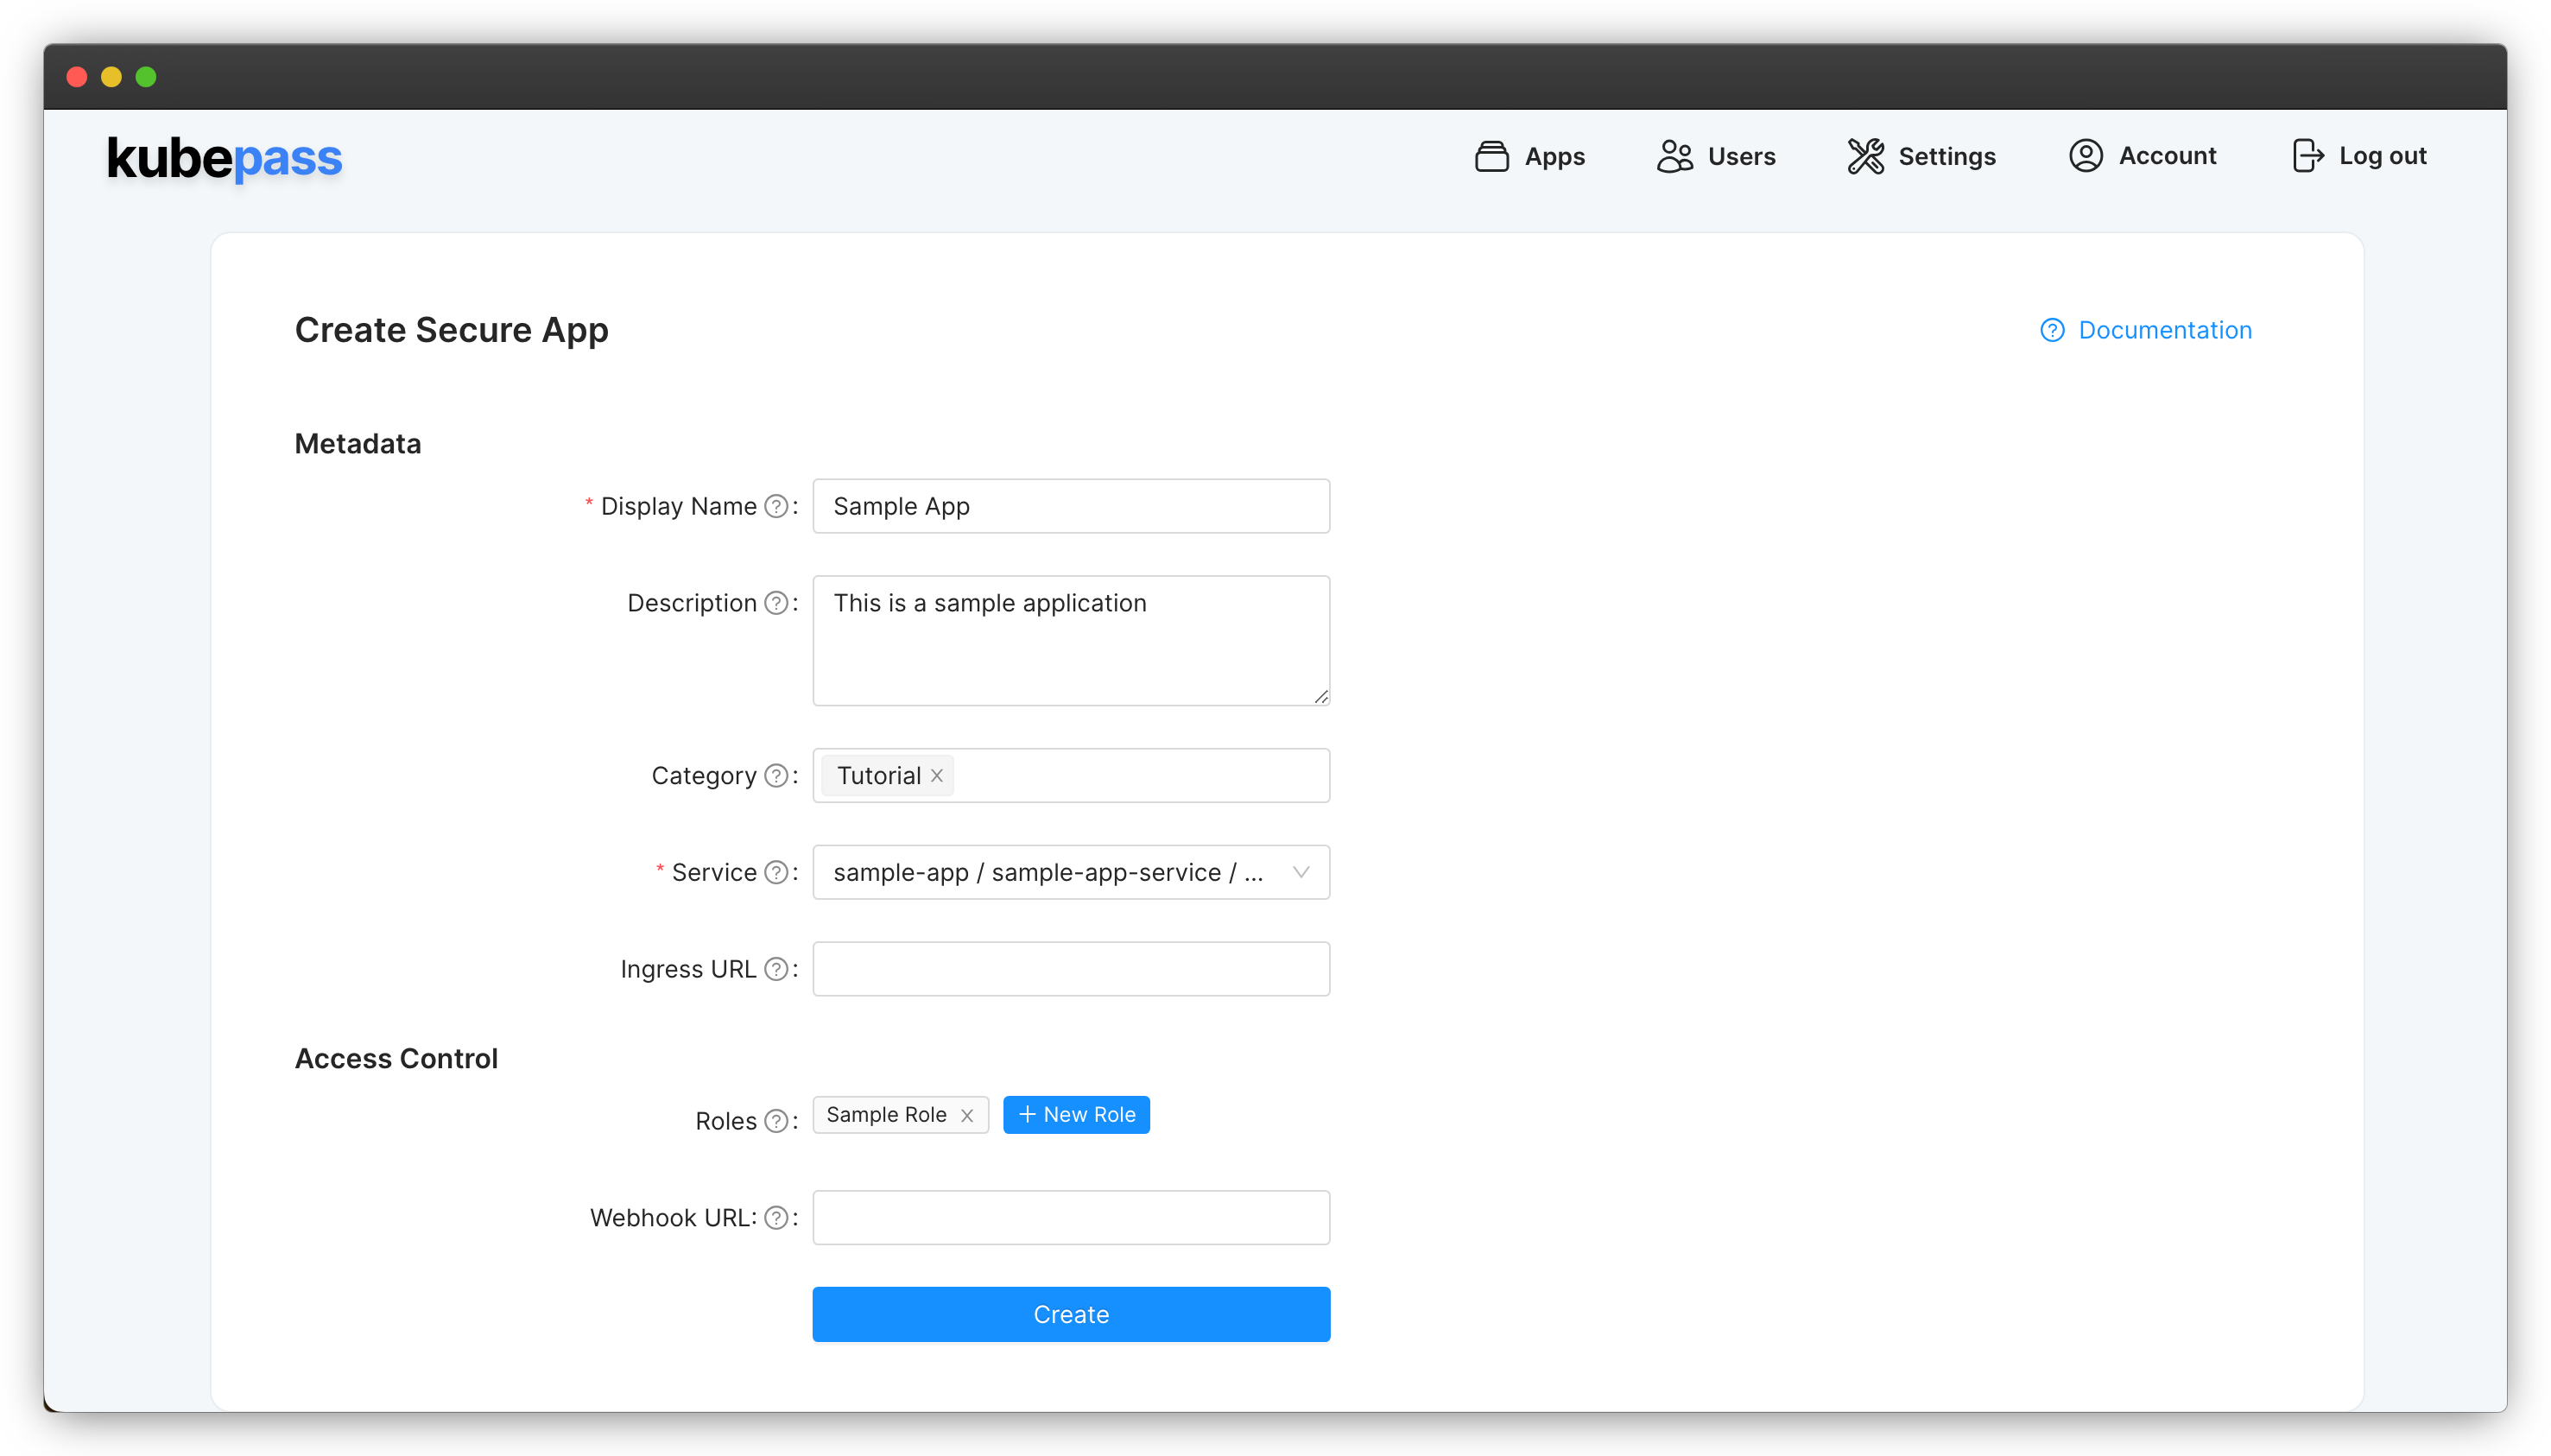Open the Service selection dropdown
2551x1456 pixels.
(1070, 872)
